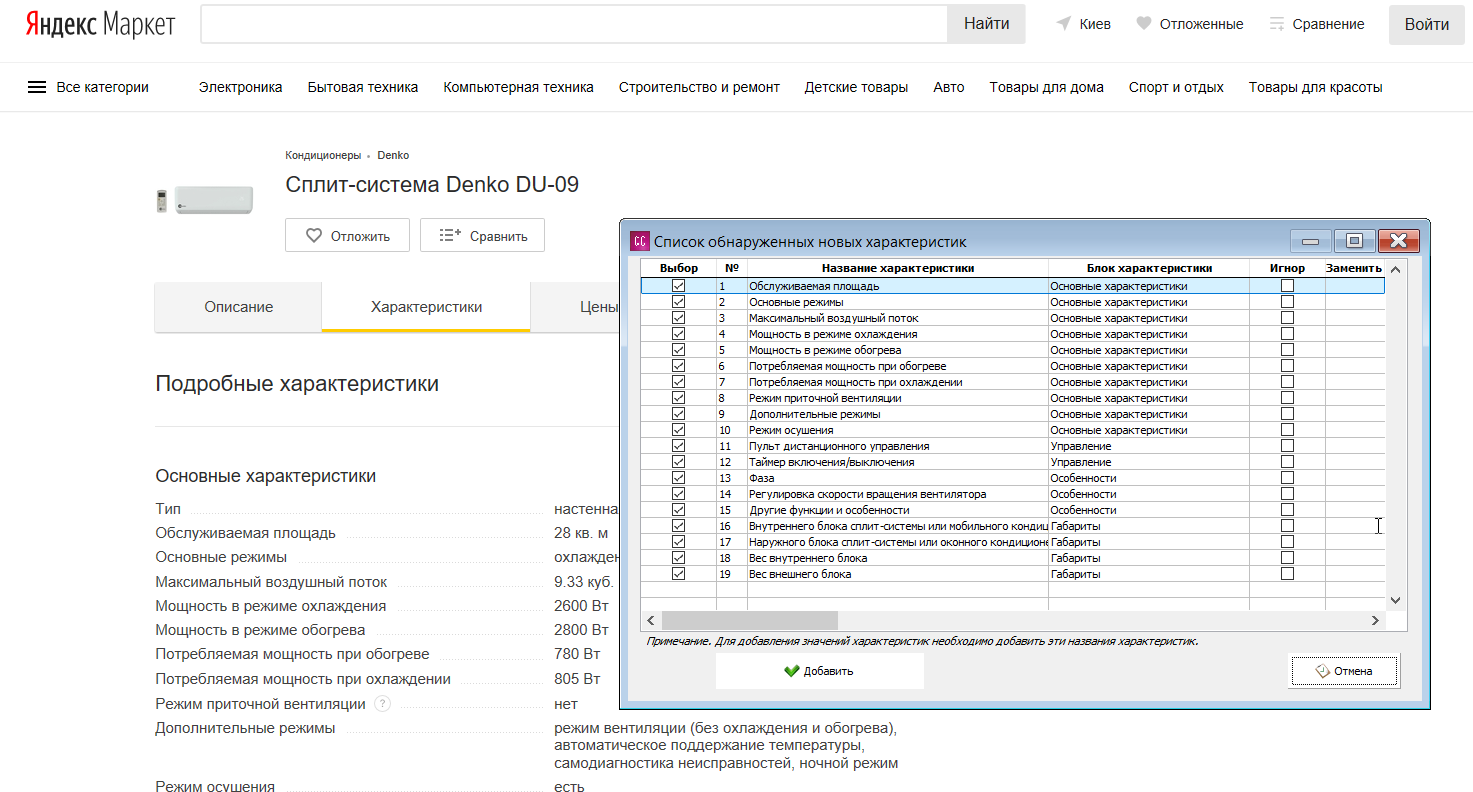Click the Игнор column header
This screenshot has height=792, width=1473.
(x=1287, y=268)
